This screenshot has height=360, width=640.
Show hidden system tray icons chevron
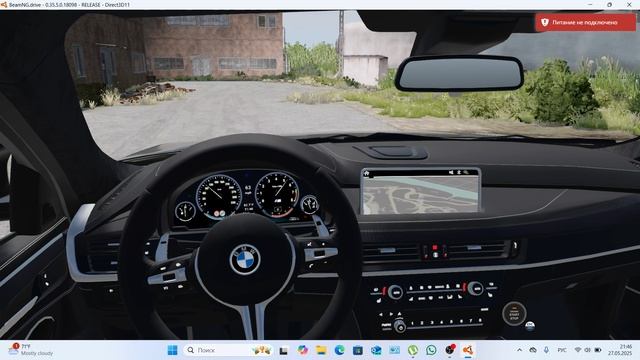point(519,350)
